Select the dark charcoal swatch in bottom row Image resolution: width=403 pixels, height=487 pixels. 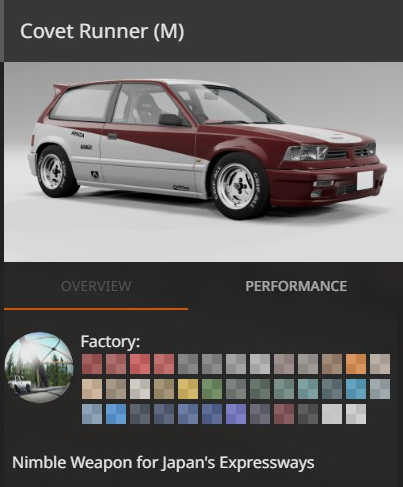tap(308, 414)
